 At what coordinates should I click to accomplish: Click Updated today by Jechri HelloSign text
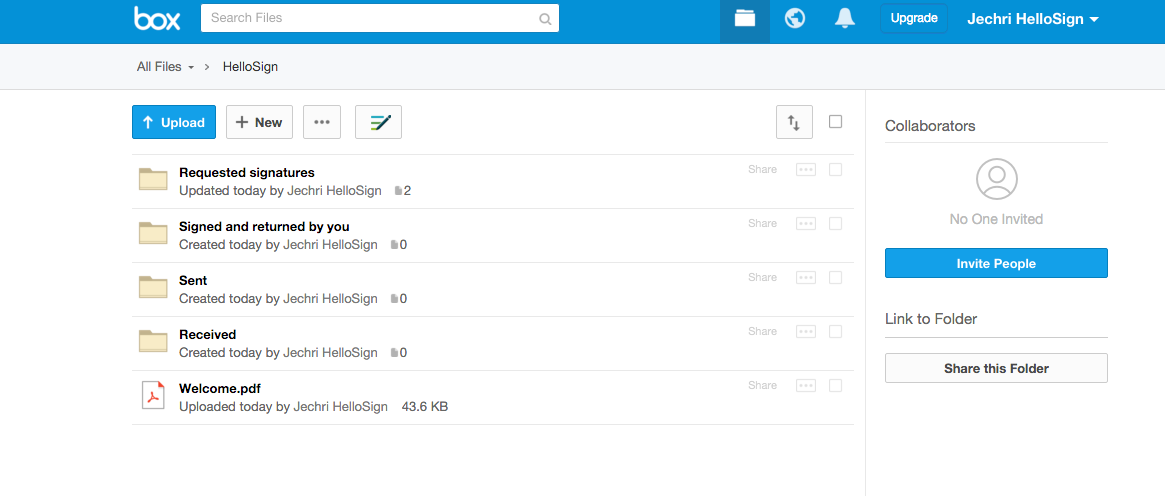tap(280, 191)
